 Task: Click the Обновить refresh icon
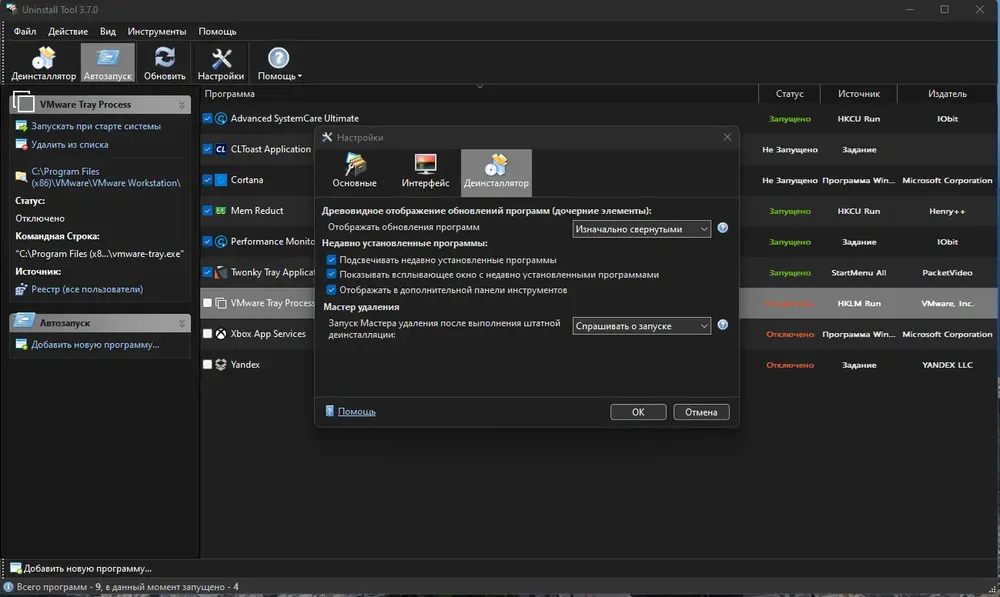(165, 63)
